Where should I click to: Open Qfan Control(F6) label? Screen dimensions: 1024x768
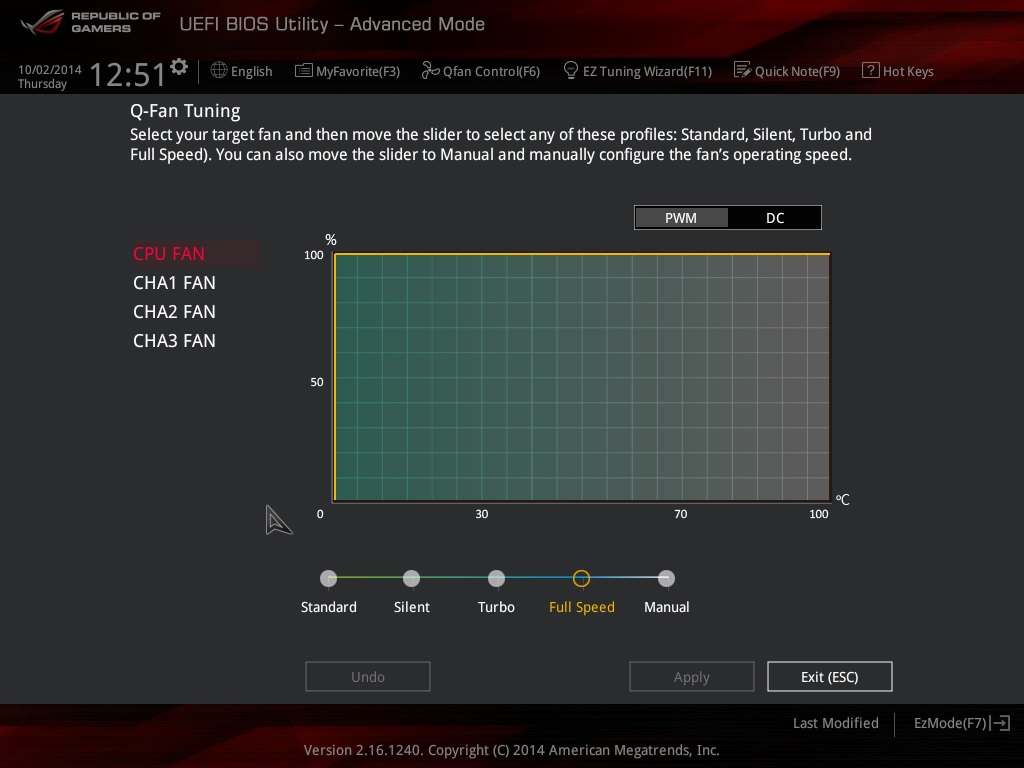491,71
